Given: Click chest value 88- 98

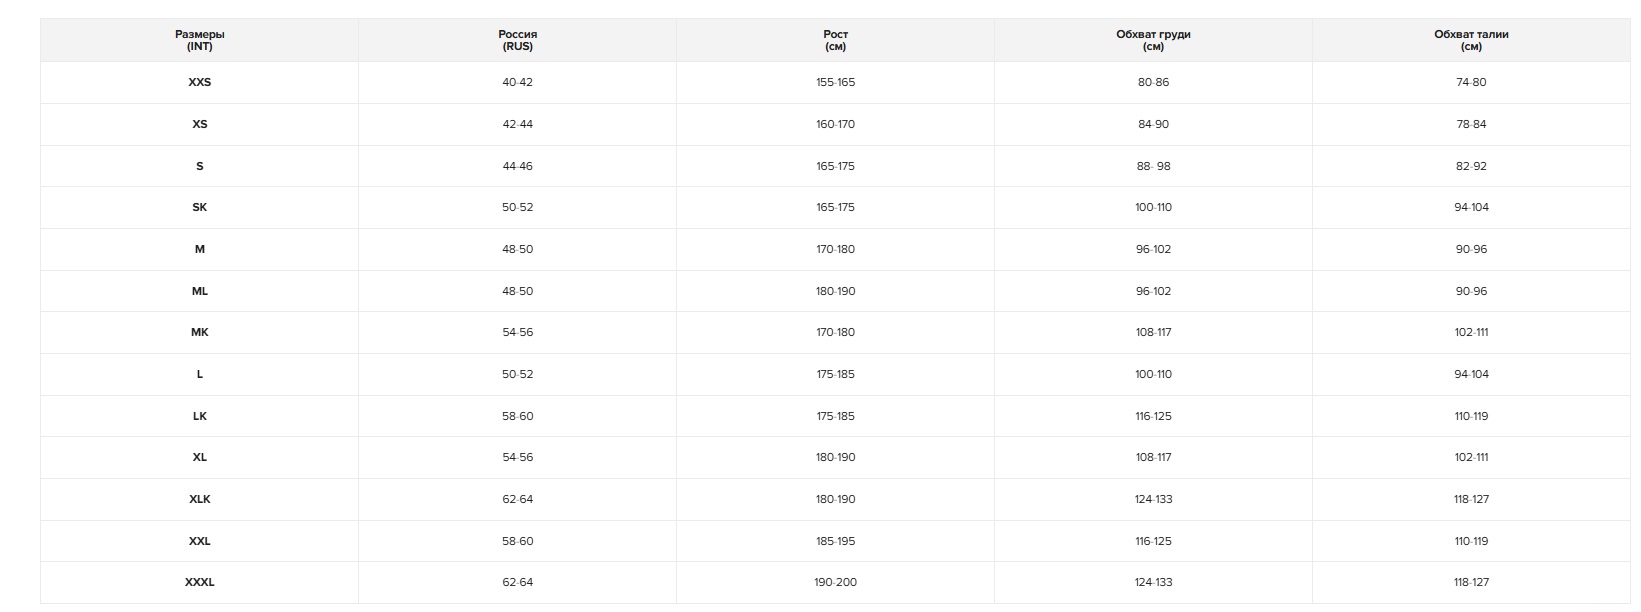Looking at the screenshot, I should (x=1153, y=166).
